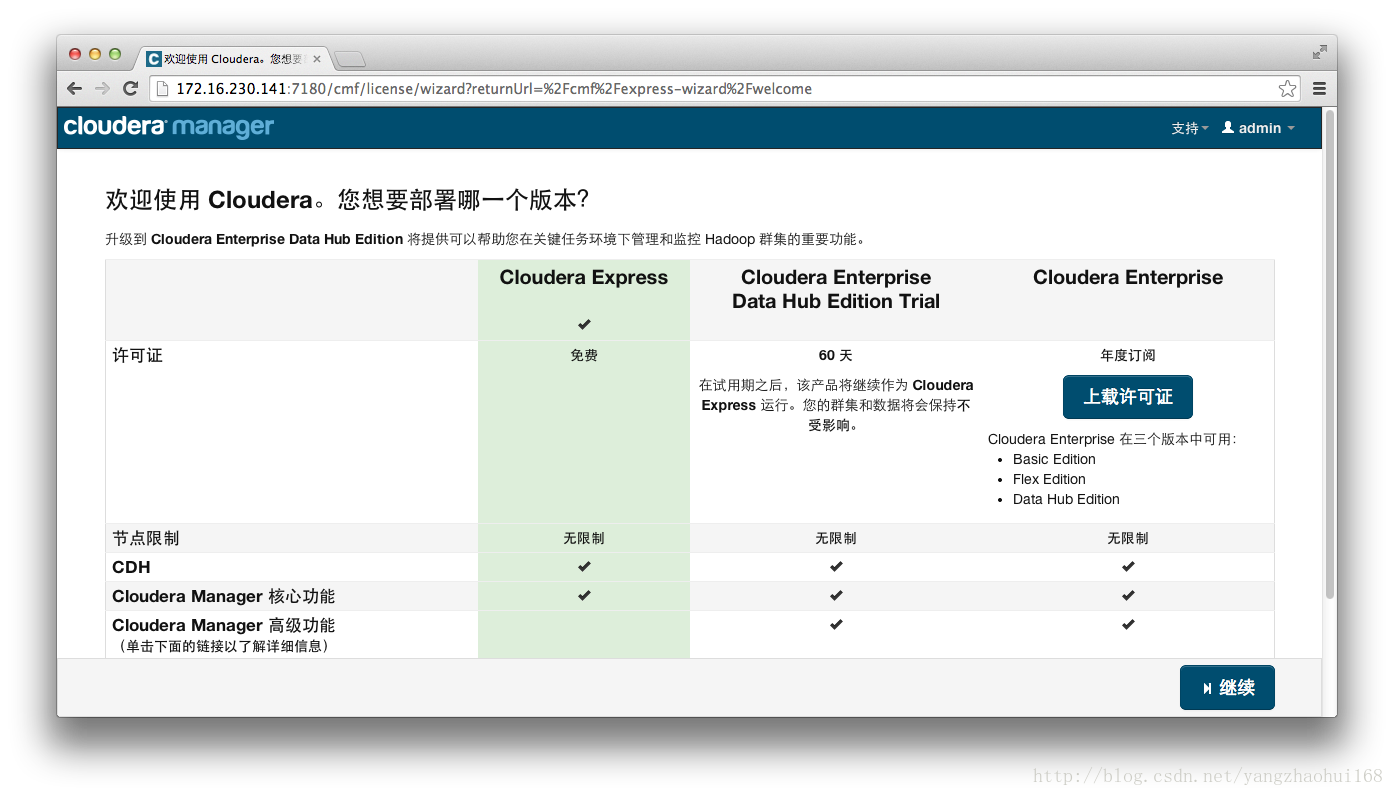Click the 'Data Hub Edition' list item
The height and width of the screenshot is (796, 1394).
point(1066,499)
